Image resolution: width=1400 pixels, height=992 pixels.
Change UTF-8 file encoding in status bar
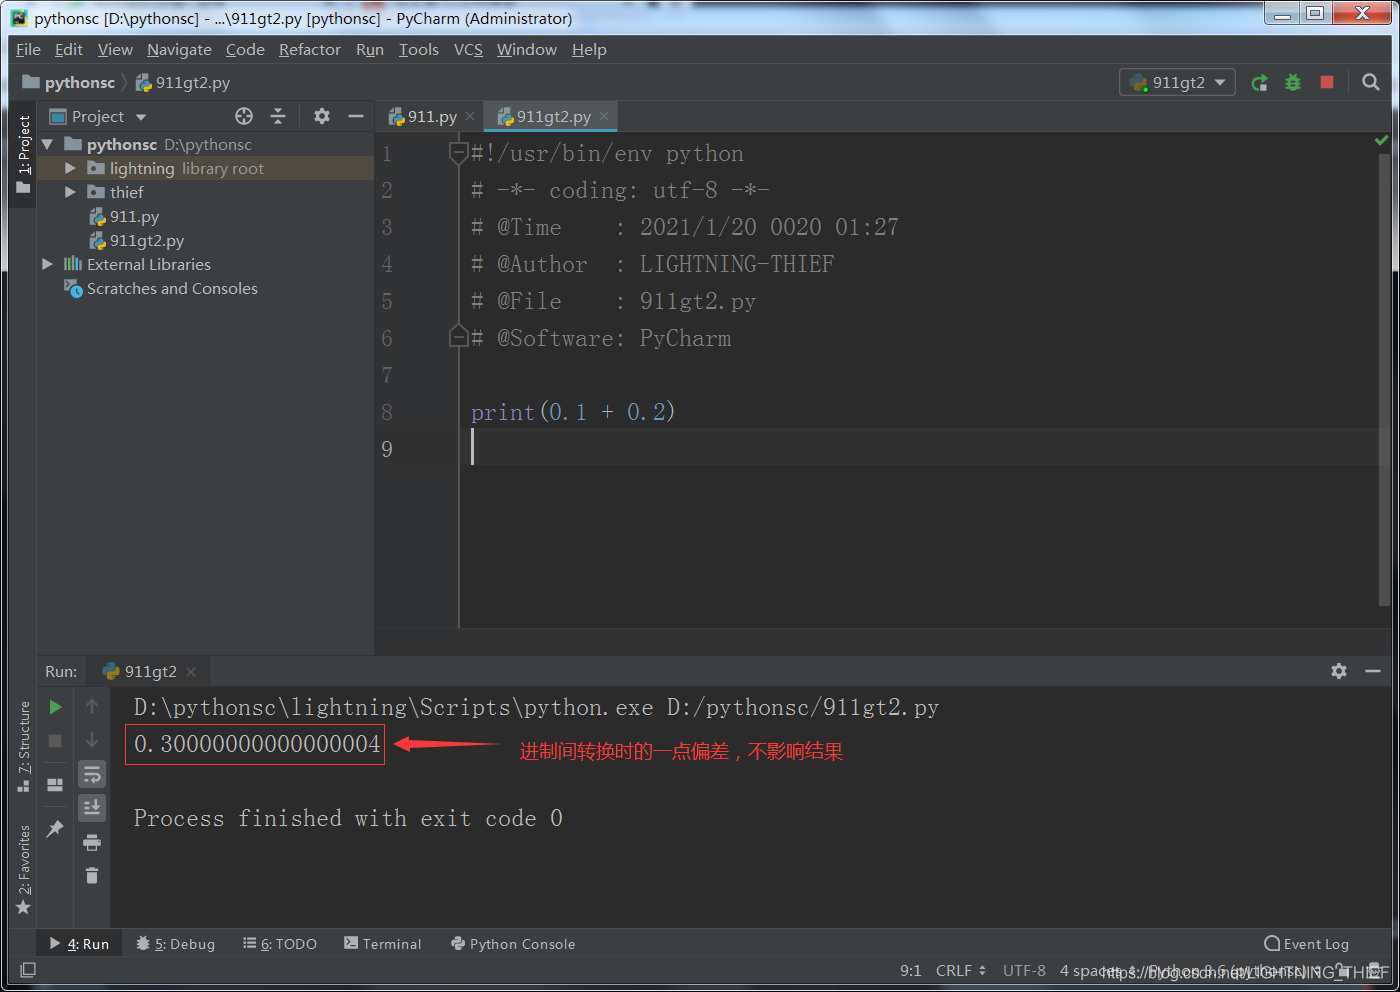click(x=1024, y=971)
